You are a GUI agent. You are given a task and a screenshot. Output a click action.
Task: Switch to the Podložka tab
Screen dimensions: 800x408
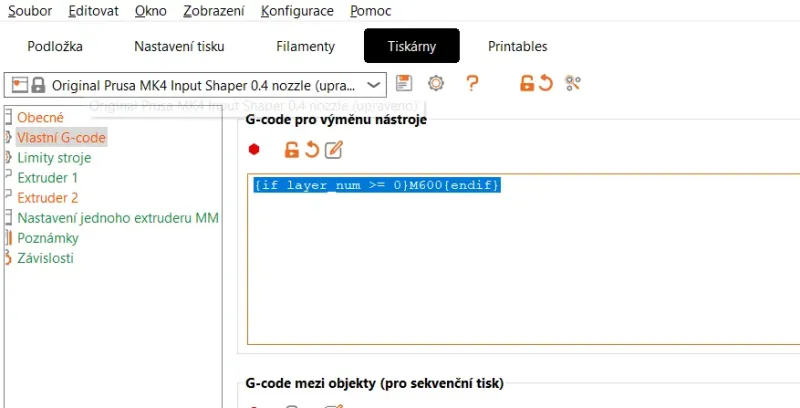tap(55, 46)
